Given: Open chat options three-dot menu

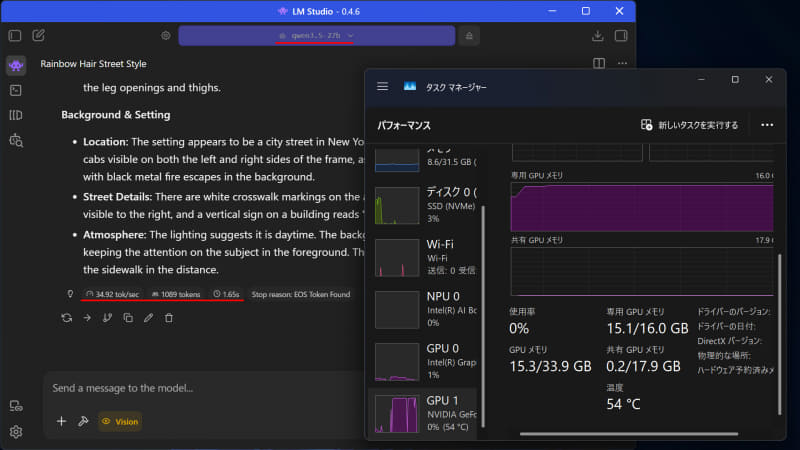Looking at the screenshot, I should (622, 63).
